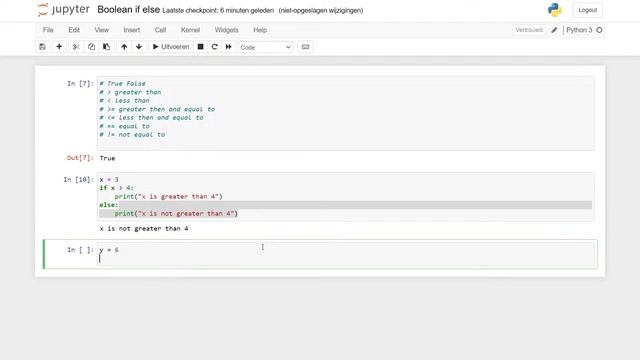The width and height of the screenshot is (640, 360).
Task: Move the selected cell down with the arrow
Action: [139, 47]
